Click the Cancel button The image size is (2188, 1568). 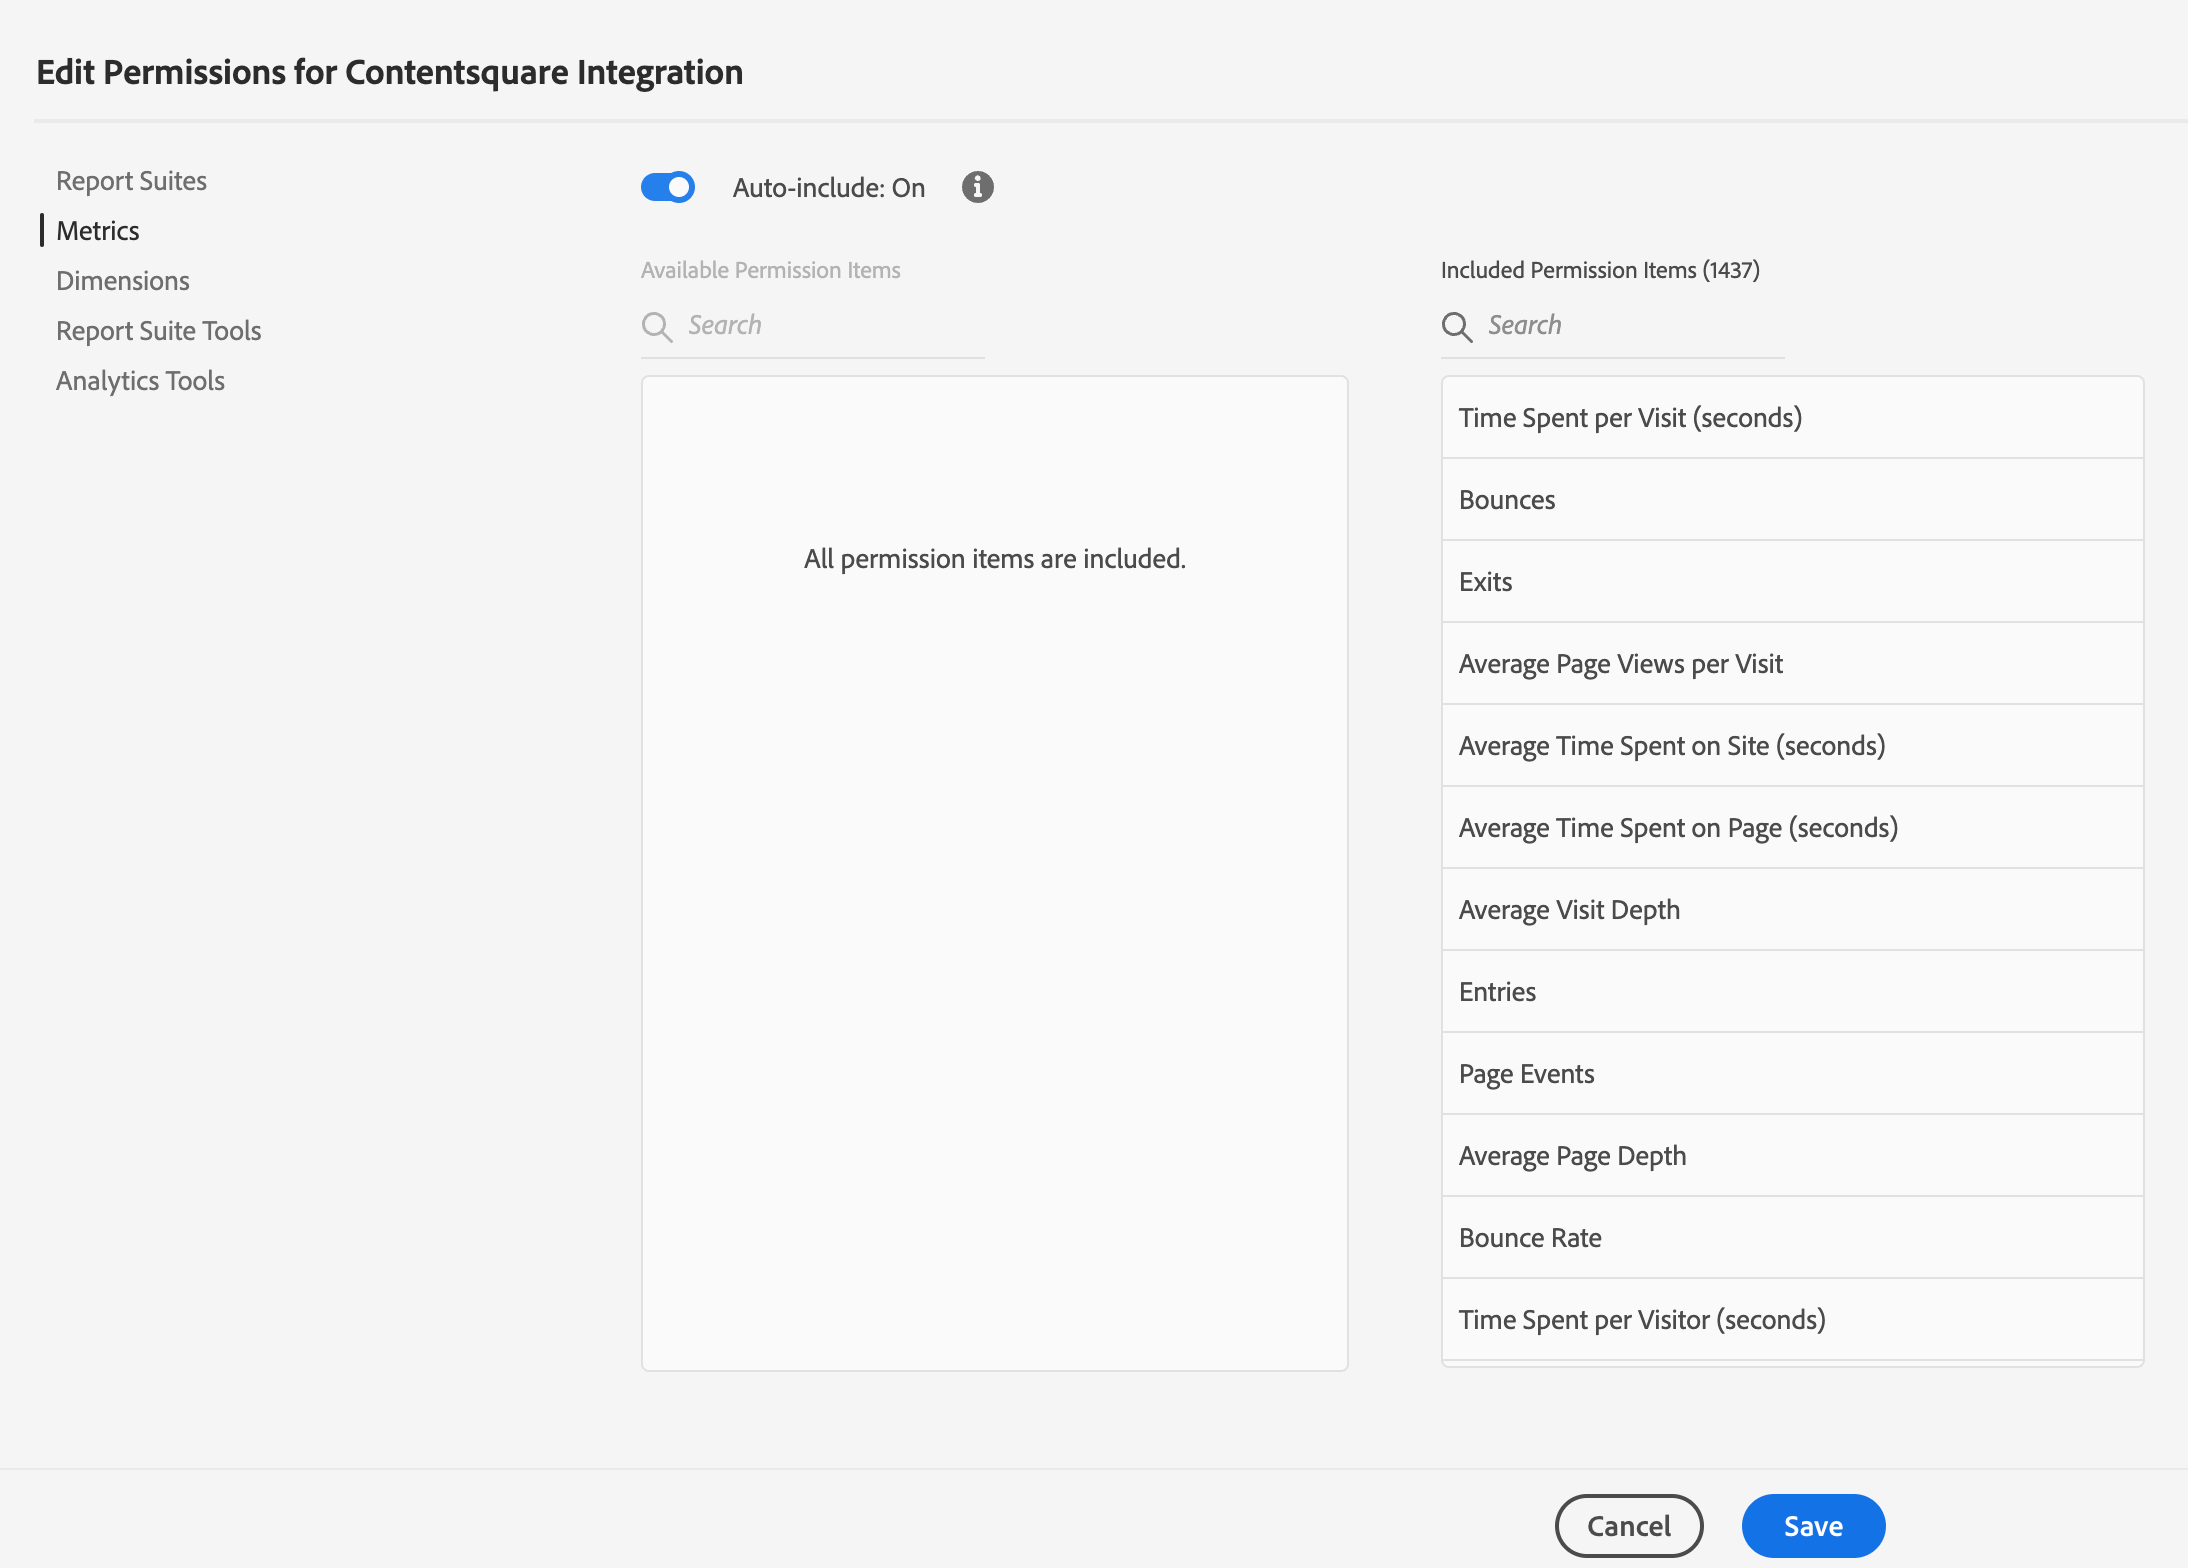coord(1629,1526)
